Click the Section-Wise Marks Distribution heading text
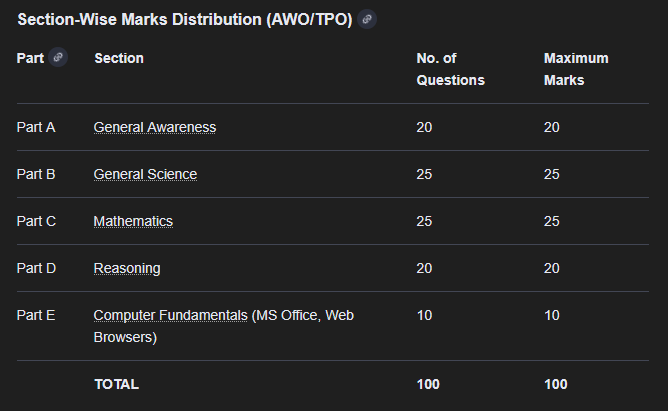The image size is (668, 411). pyautogui.click(x=184, y=20)
